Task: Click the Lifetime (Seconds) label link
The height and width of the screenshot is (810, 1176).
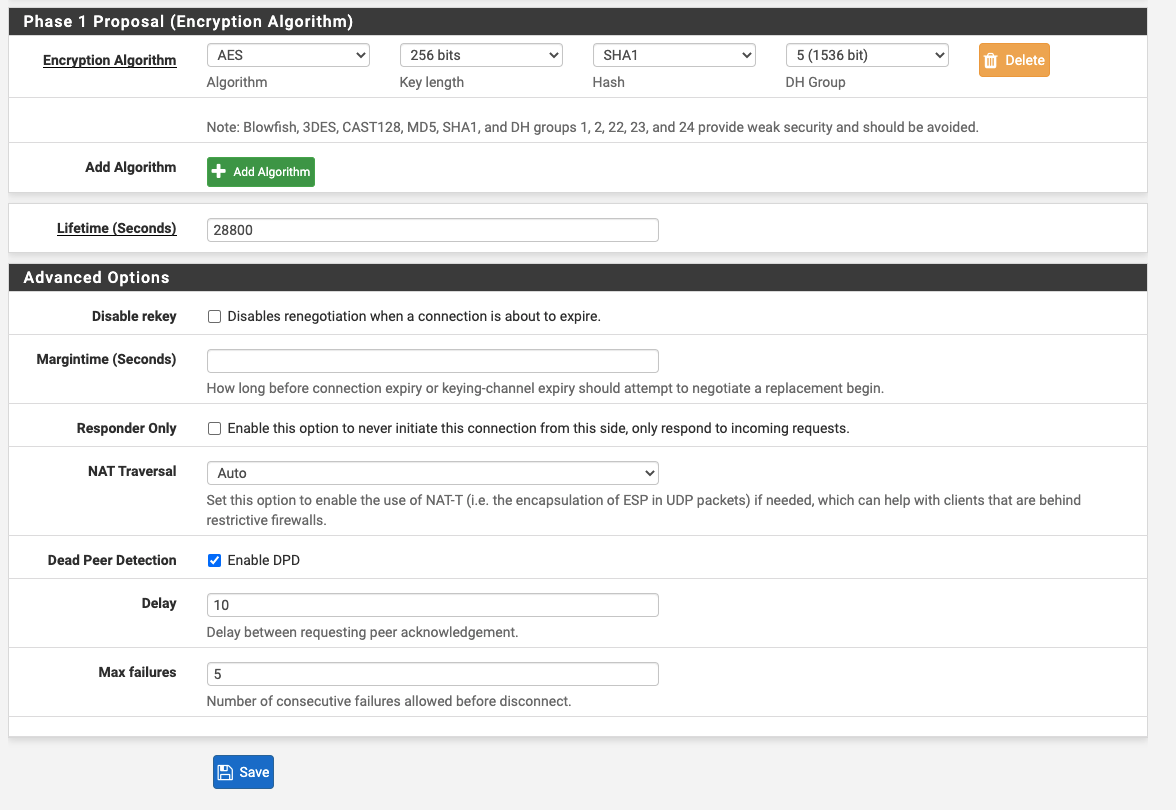Action: pyautogui.click(x=116, y=228)
